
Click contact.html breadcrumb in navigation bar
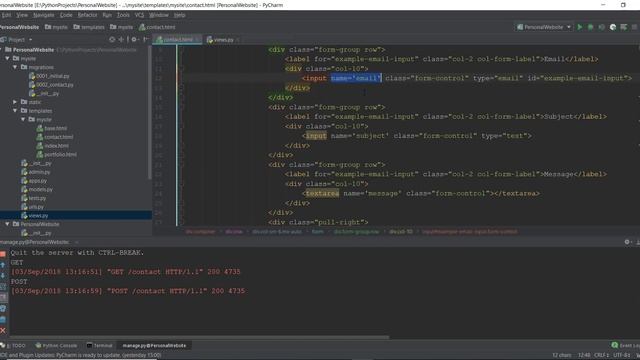point(157,27)
